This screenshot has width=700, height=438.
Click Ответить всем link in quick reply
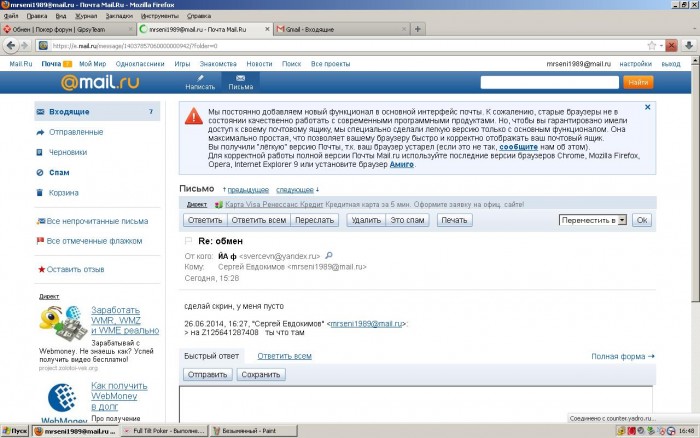tap(284, 356)
